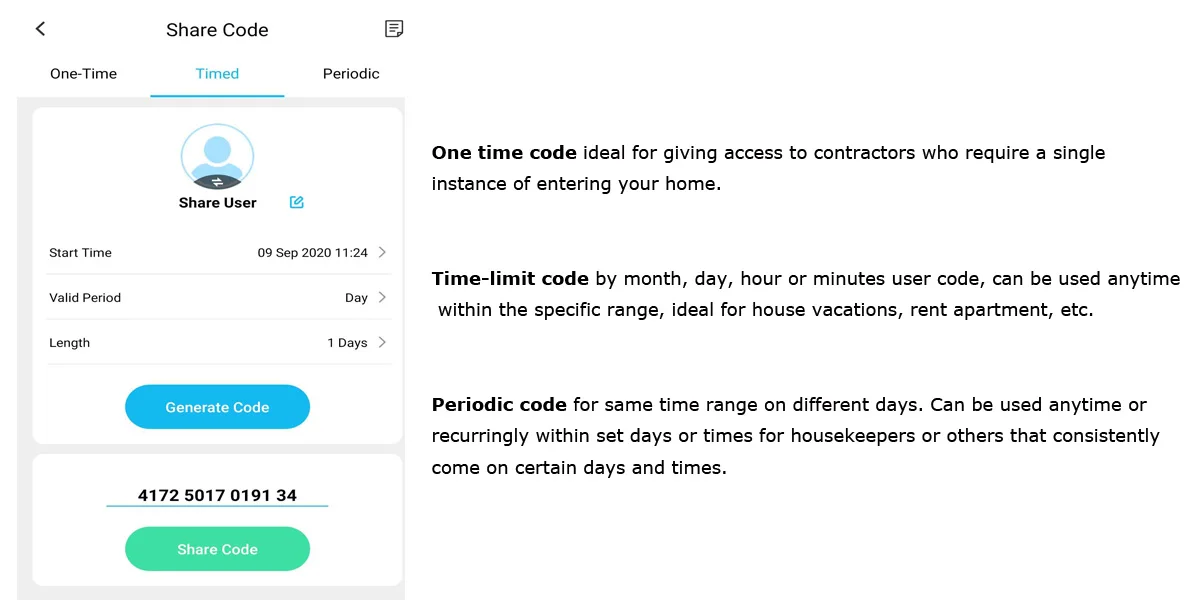Open the code records icon in header
Image resolution: width=1200 pixels, height=600 pixels.
point(394,29)
